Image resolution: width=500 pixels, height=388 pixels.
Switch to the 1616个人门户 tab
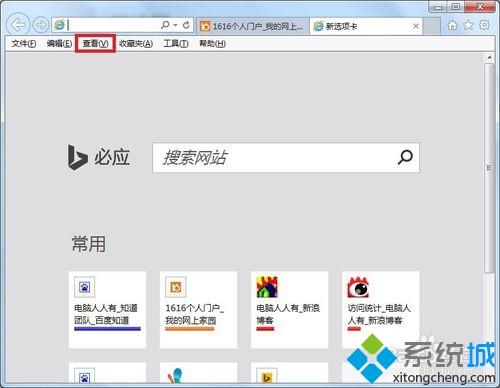tap(252, 26)
